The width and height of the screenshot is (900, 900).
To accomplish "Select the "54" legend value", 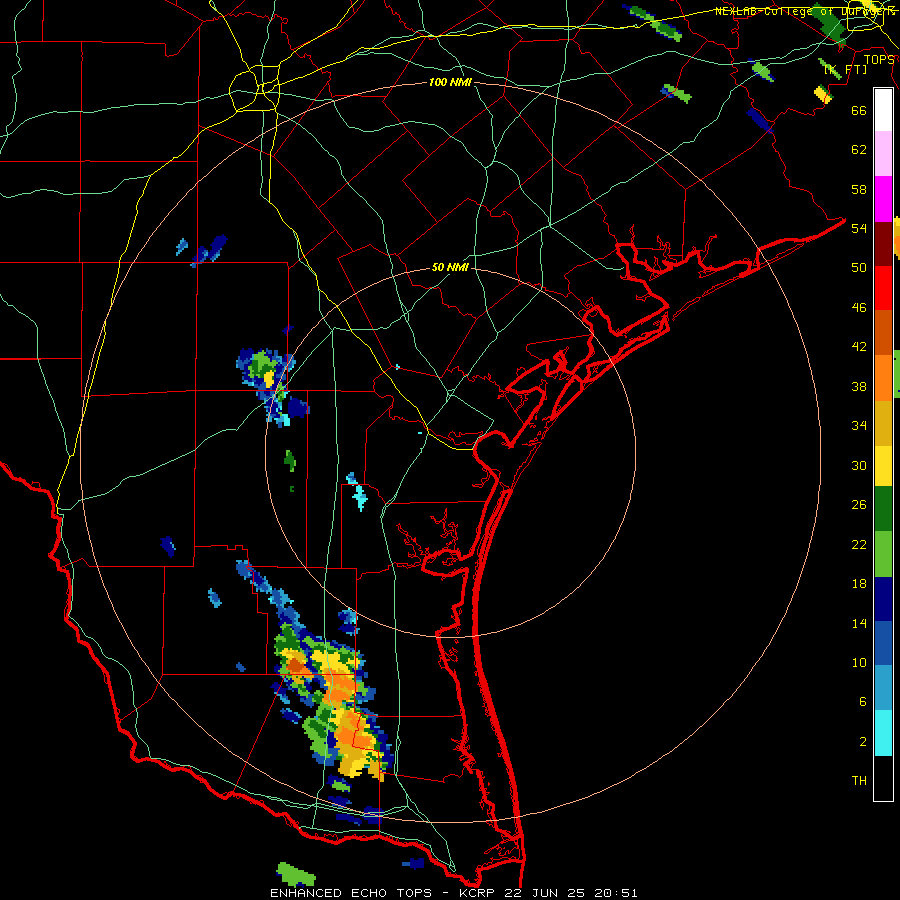I will point(859,228).
